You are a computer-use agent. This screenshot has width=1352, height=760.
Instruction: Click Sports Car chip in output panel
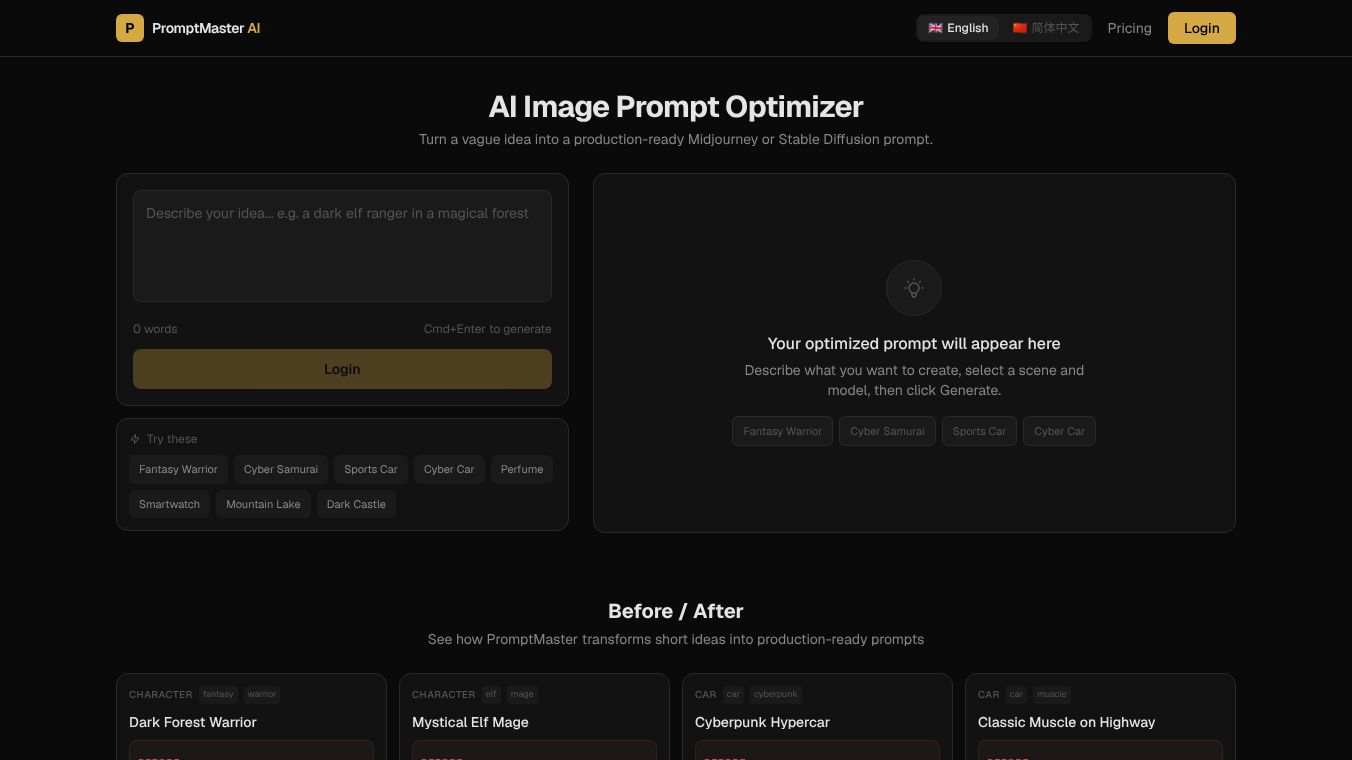(x=979, y=431)
